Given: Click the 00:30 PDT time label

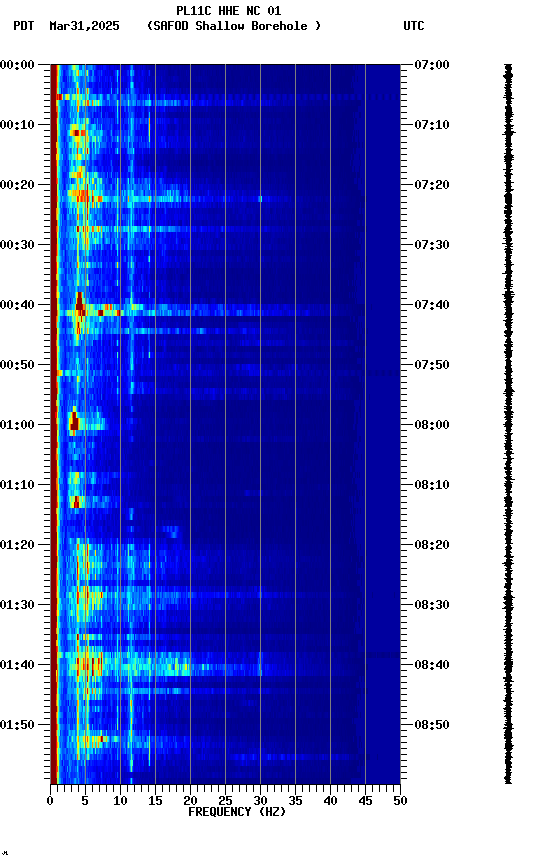Looking at the screenshot, I should click(x=17, y=245).
